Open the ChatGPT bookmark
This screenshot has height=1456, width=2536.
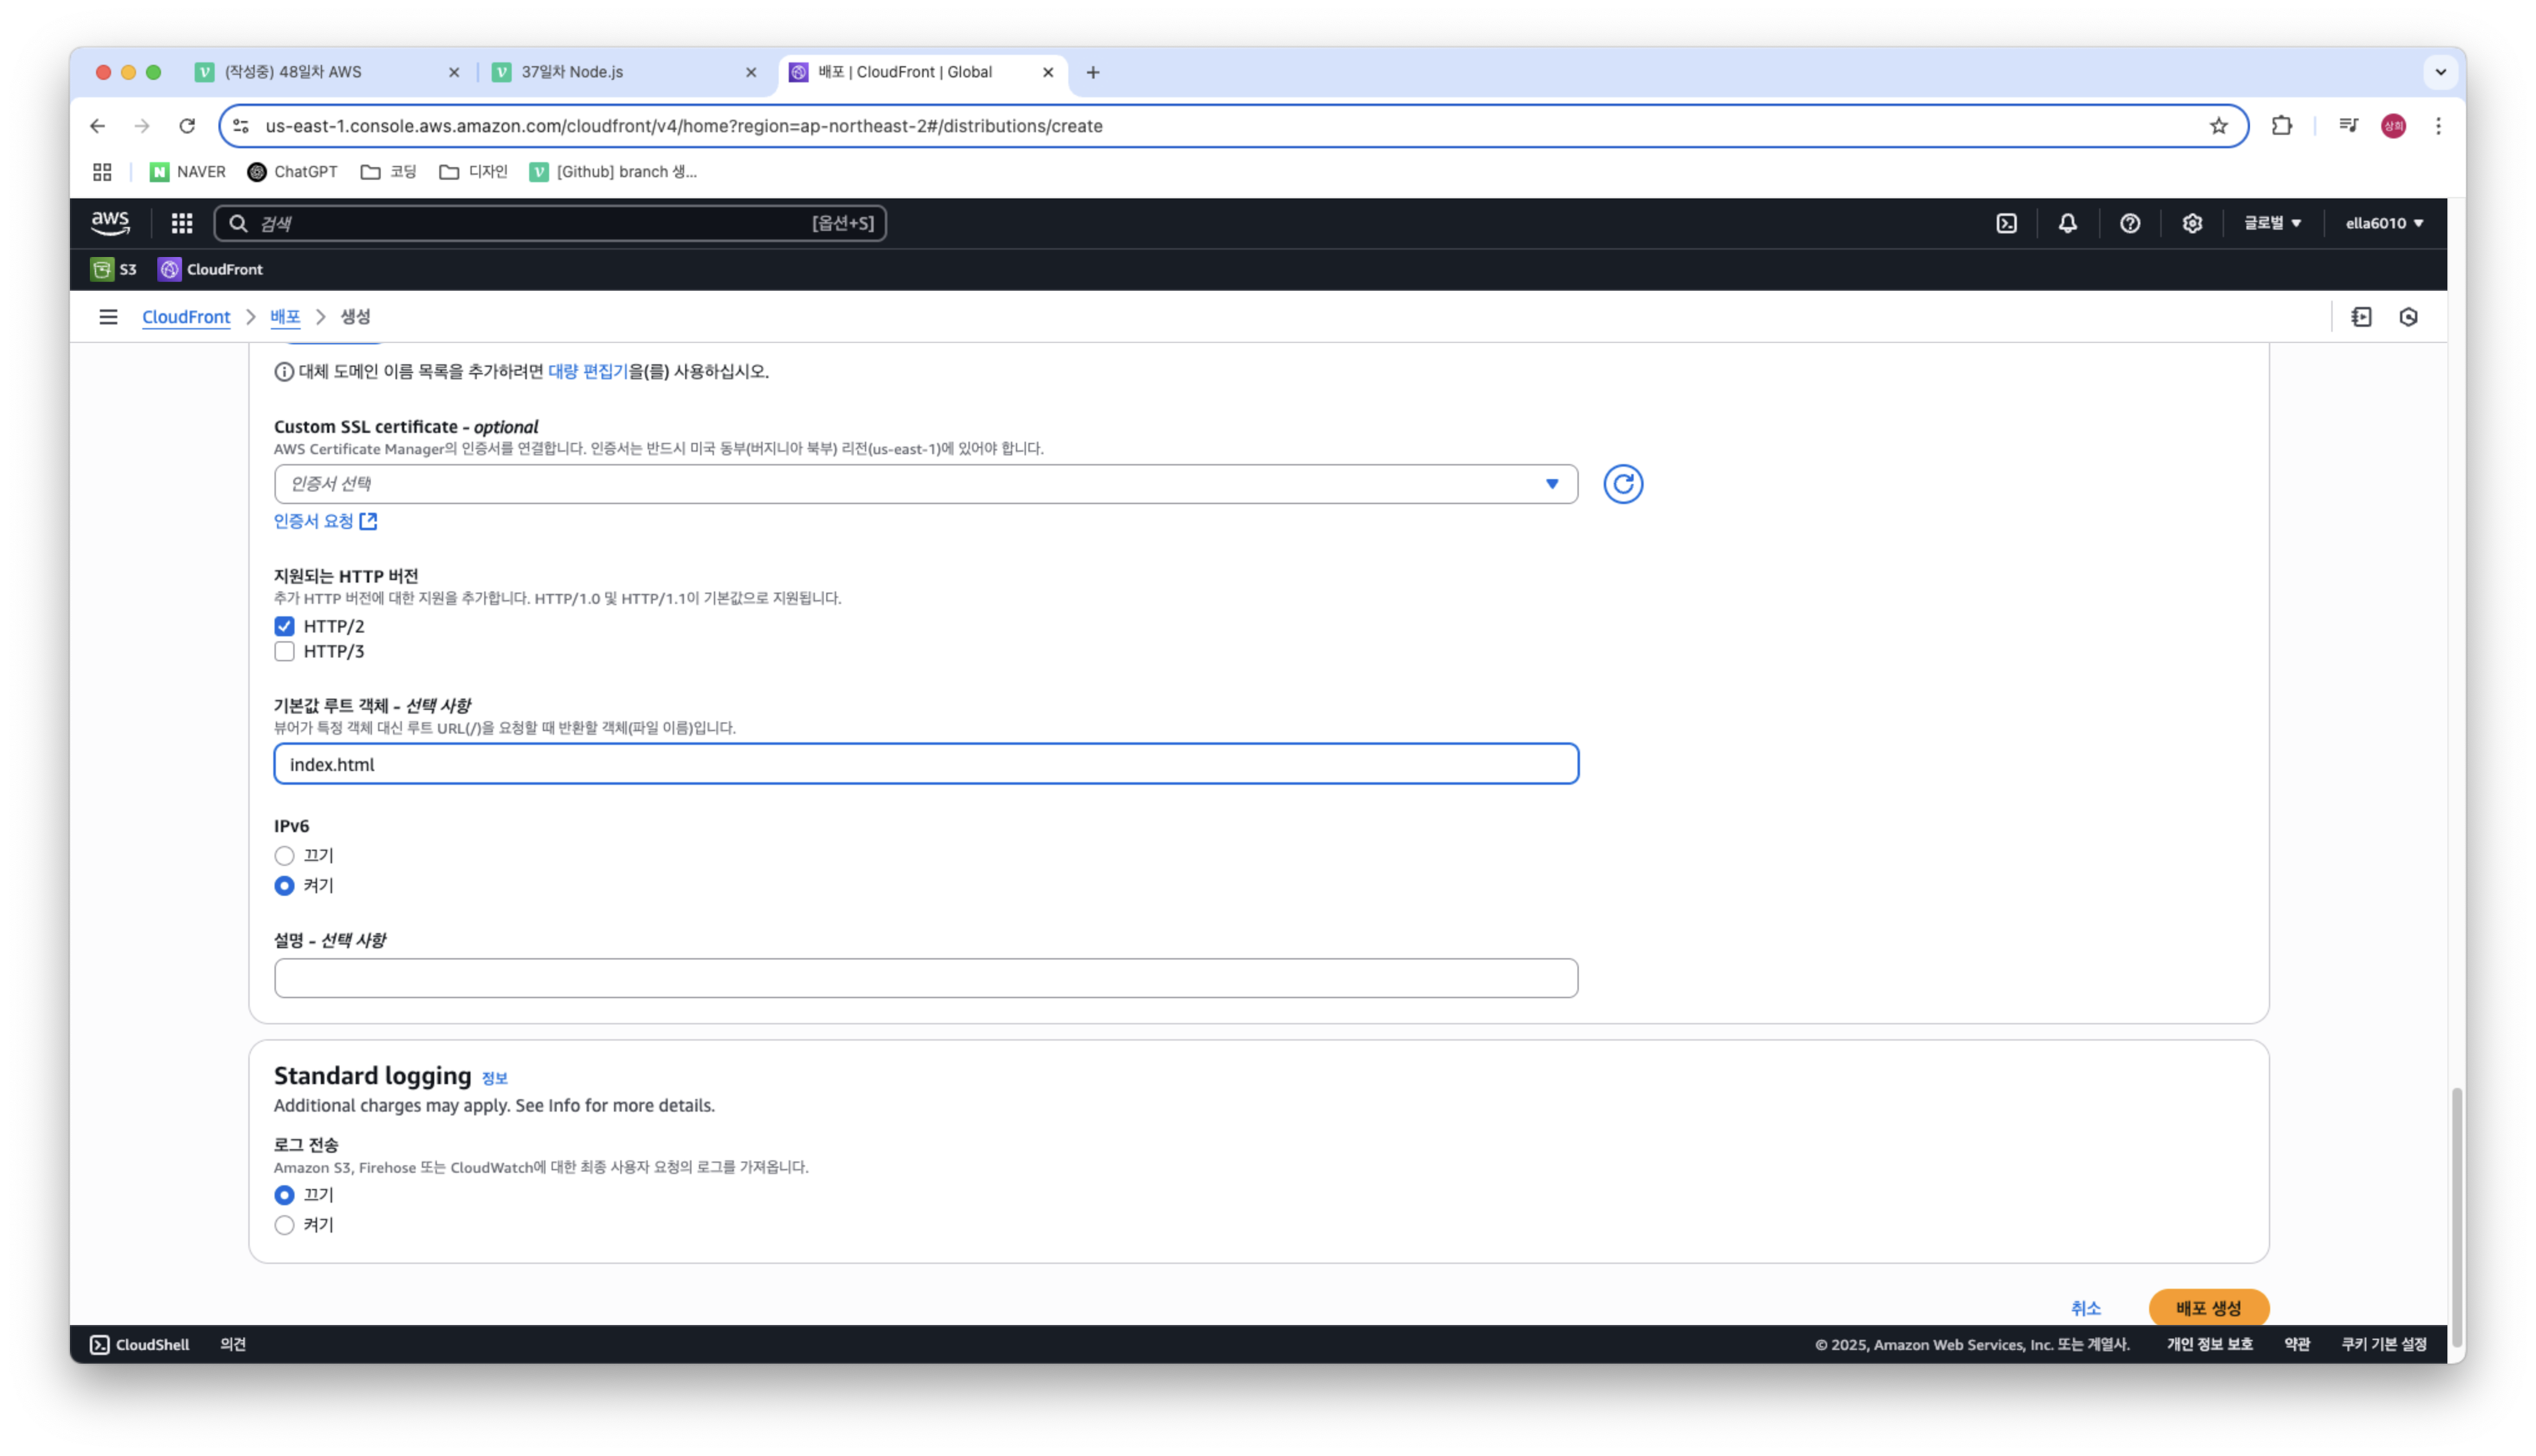pos(292,172)
